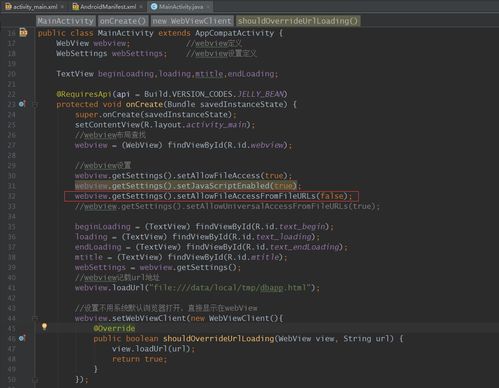Image resolution: width=499 pixels, height=388 pixels.
Task: Click the setAllowFileAccessFromFileURLs(false) line
Action: click(x=213, y=196)
